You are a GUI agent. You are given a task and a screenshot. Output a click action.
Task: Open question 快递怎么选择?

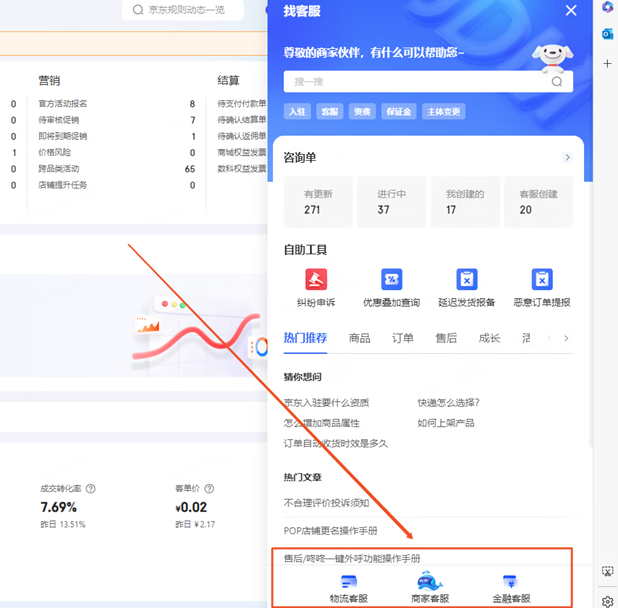[x=449, y=403]
